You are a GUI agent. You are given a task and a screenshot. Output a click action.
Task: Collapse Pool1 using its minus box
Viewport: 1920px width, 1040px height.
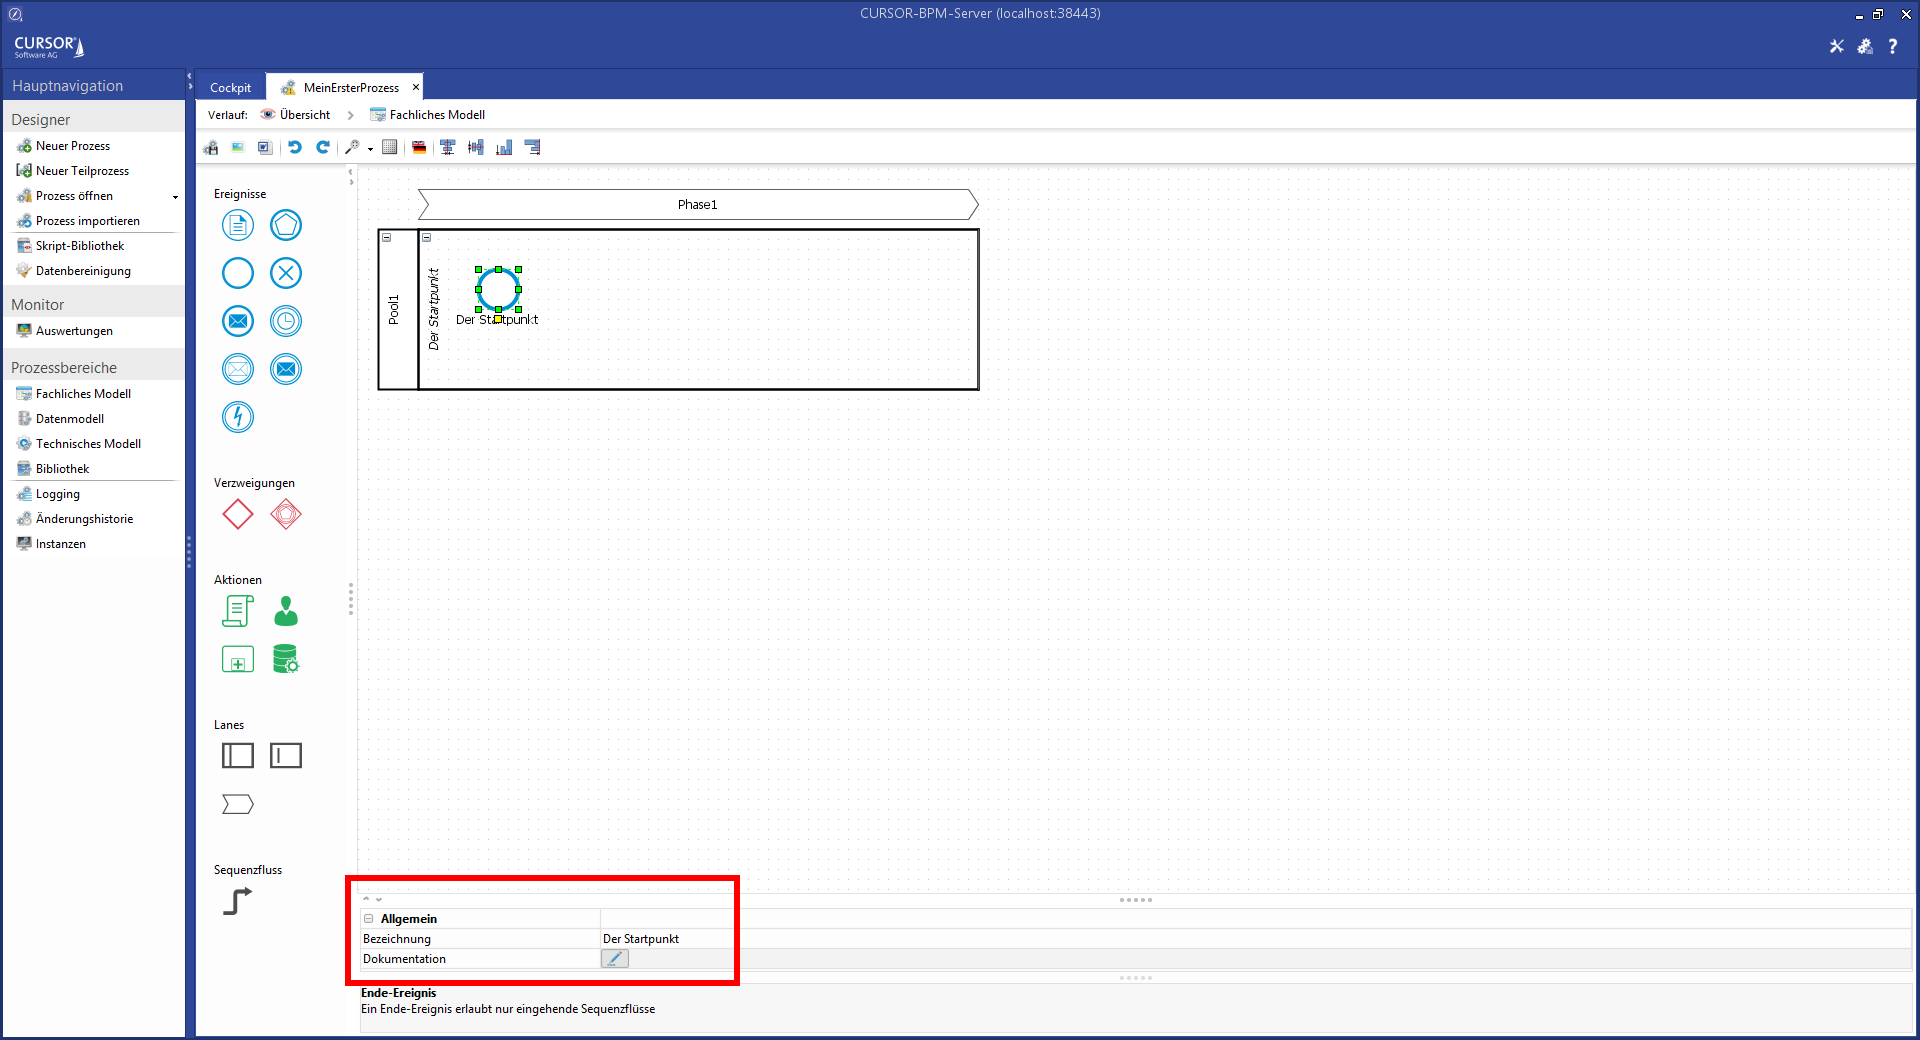387,238
